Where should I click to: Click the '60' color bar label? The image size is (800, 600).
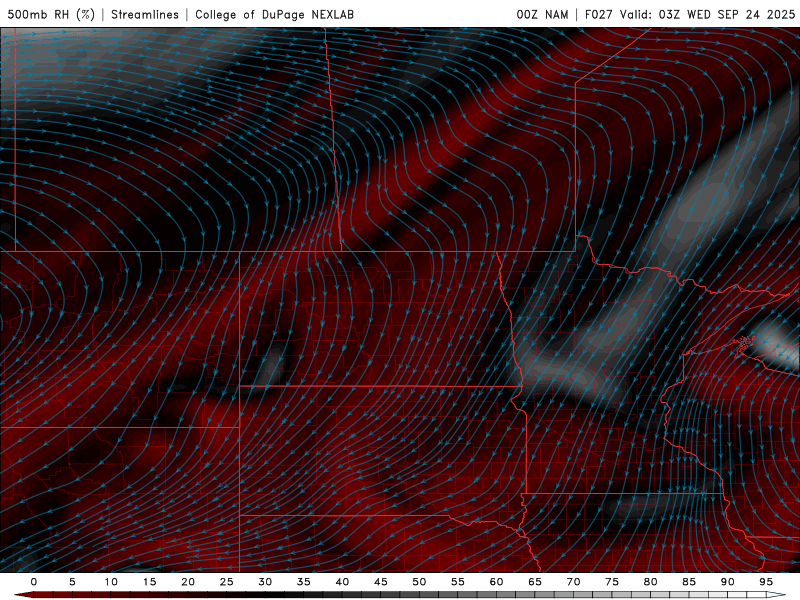pyautogui.click(x=496, y=582)
